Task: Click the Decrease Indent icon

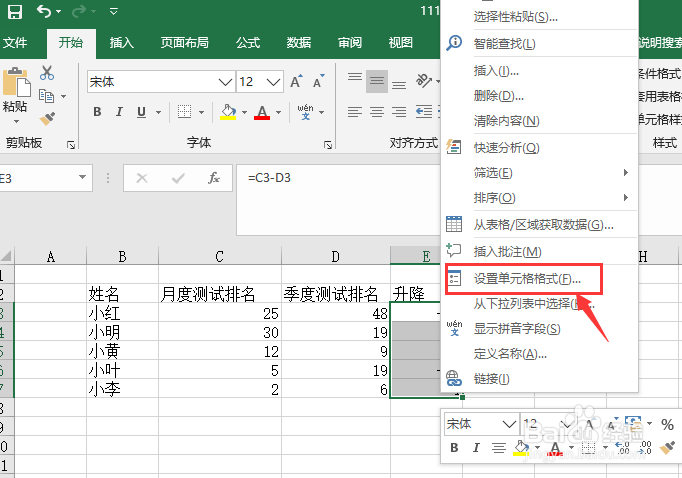Action: click(x=424, y=112)
